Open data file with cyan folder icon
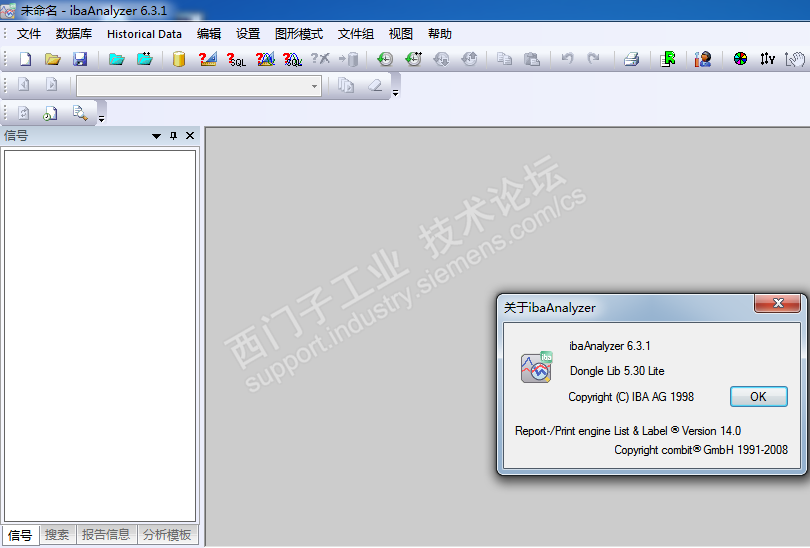This screenshot has width=810, height=548. pos(116,59)
